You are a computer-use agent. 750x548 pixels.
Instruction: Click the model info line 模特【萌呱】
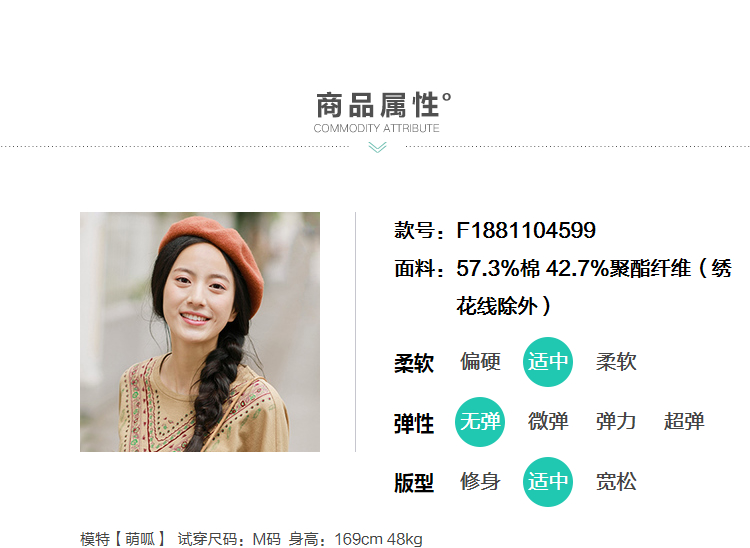coord(251,539)
